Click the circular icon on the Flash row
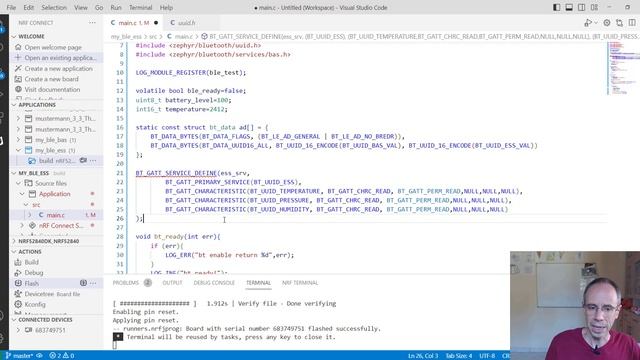Image resolution: width=640 pixels, height=360 pixels. coord(83,283)
